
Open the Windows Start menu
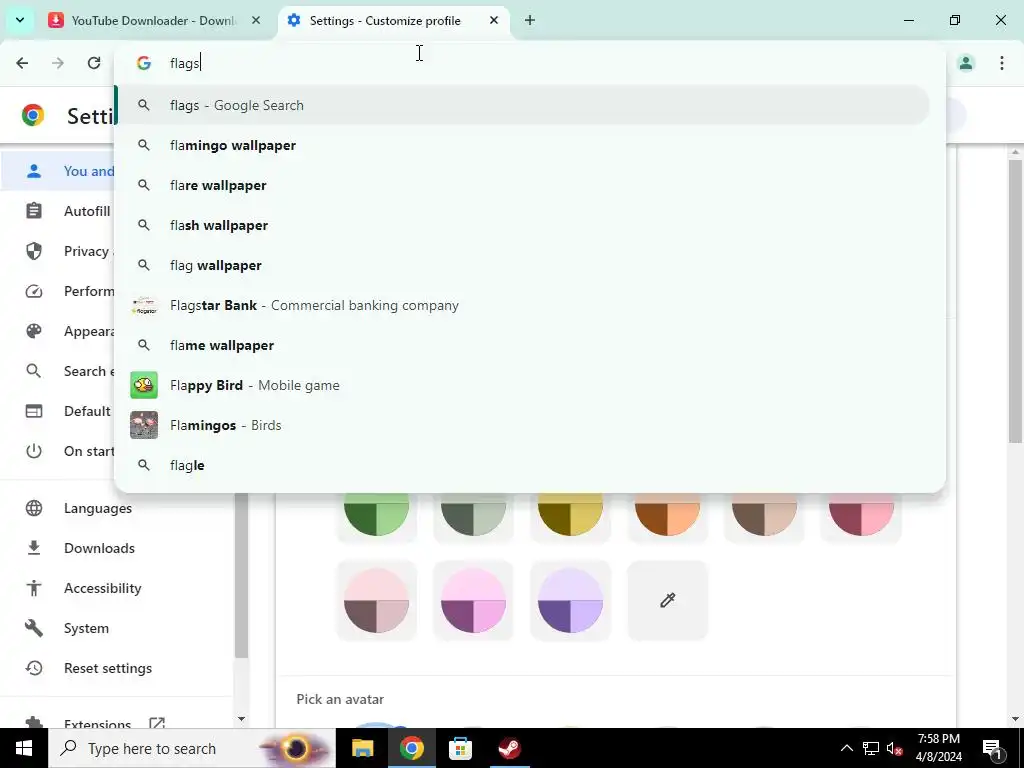click(24, 748)
